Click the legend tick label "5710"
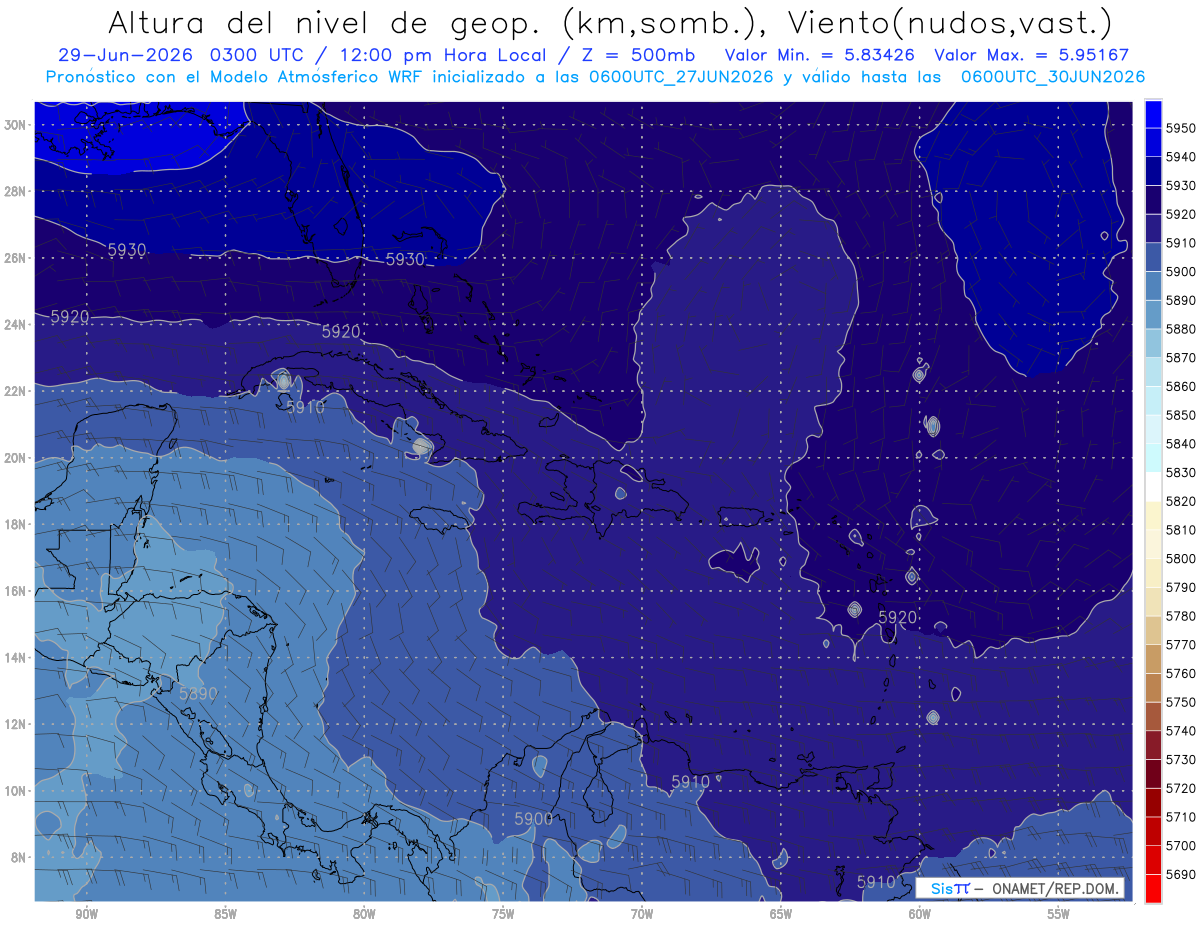The width and height of the screenshot is (1200, 927). click(1181, 817)
